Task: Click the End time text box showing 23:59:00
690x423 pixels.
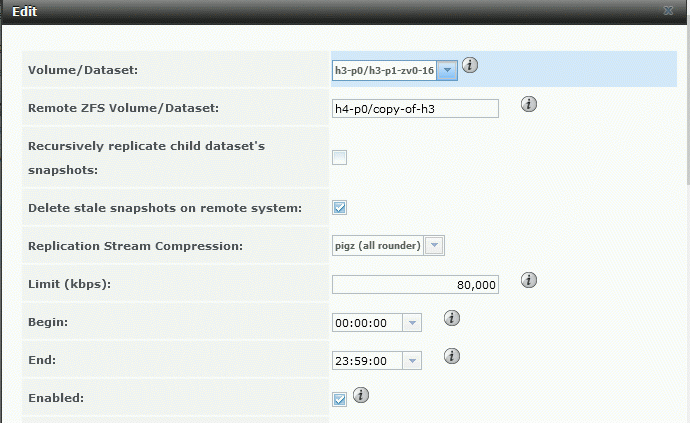Action: click(x=367, y=361)
